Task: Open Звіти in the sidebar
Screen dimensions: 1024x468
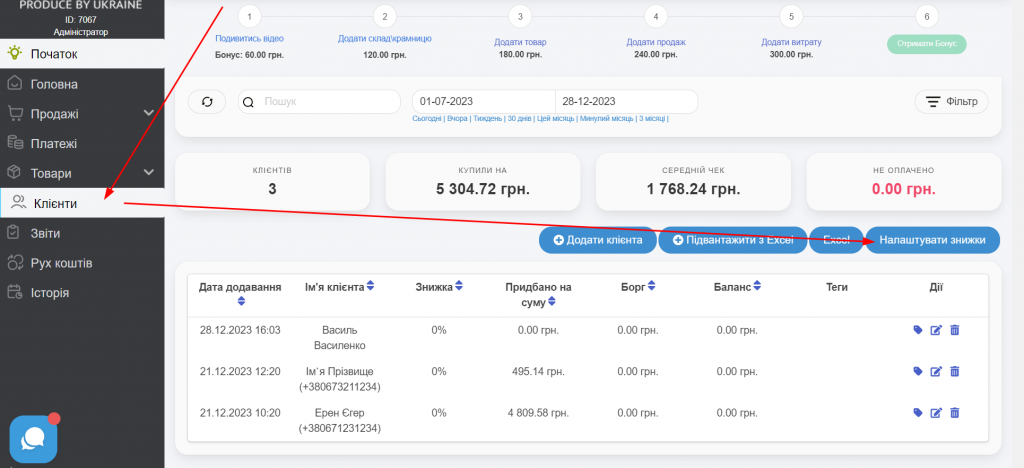Action: click(45, 233)
